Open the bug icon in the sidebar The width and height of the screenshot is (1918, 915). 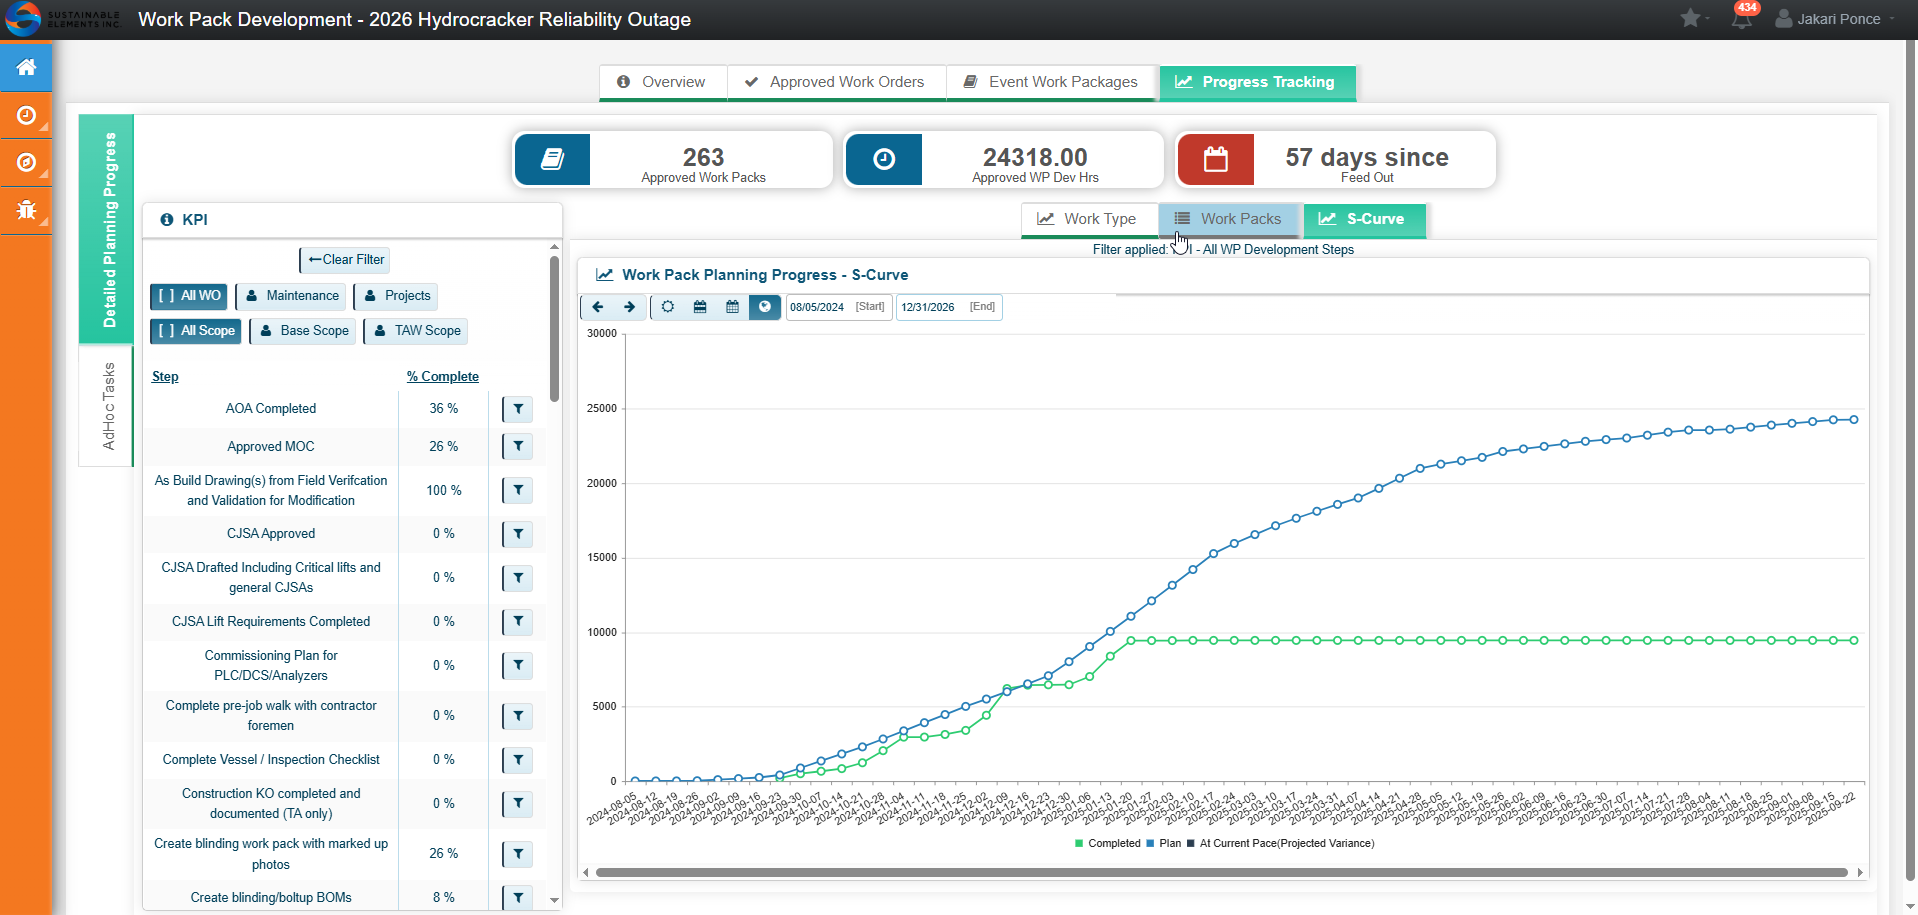[x=26, y=210]
